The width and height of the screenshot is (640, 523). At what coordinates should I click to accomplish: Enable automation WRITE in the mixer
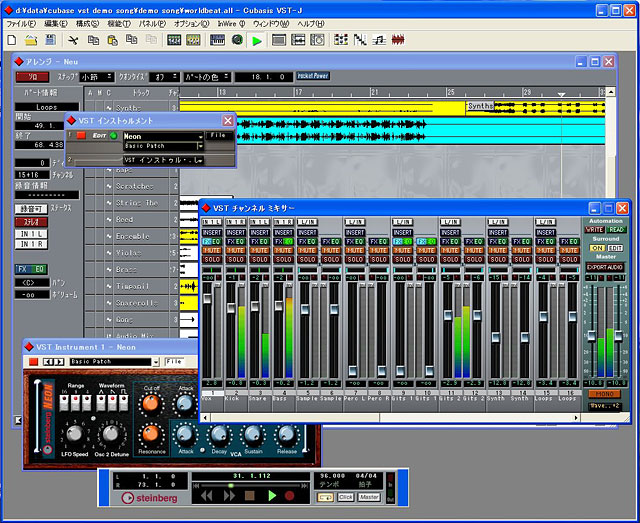pos(594,229)
